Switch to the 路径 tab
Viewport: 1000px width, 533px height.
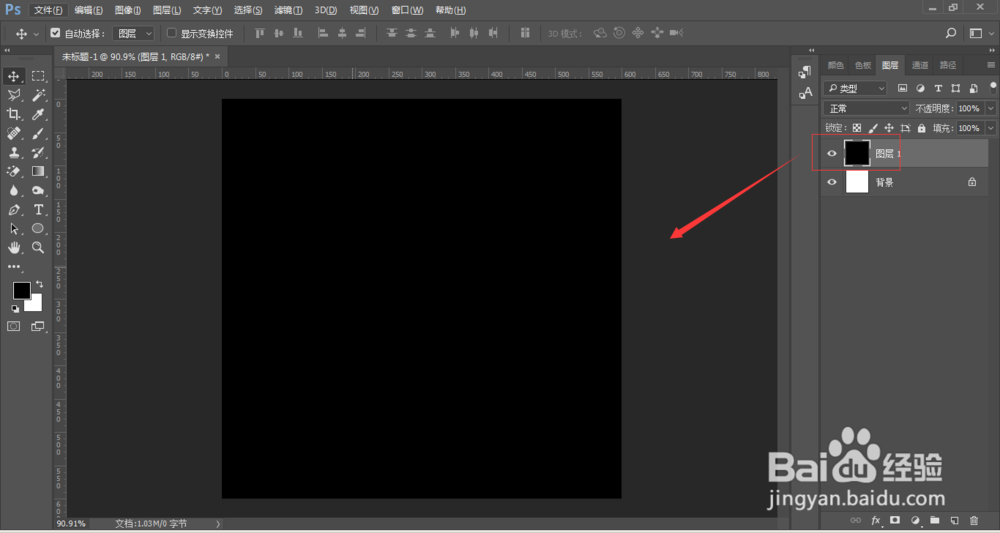pyautogui.click(x=948, y=65)
